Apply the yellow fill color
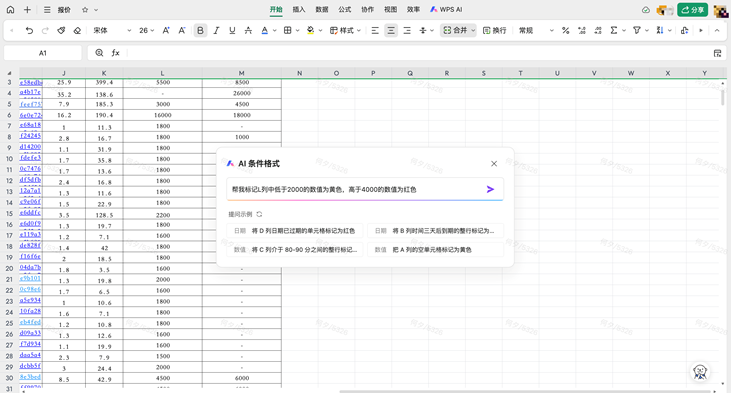 click(310, 30)
